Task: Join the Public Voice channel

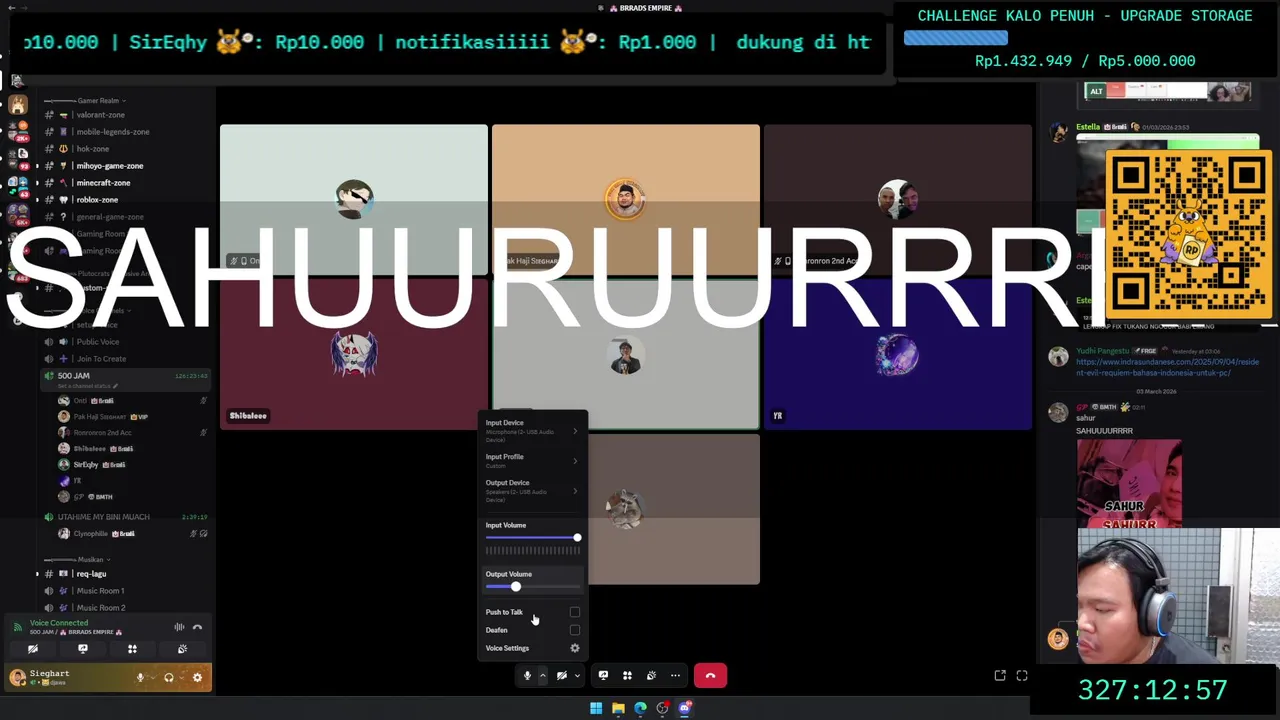Action: pyautogui.click(x=125, y=342)
